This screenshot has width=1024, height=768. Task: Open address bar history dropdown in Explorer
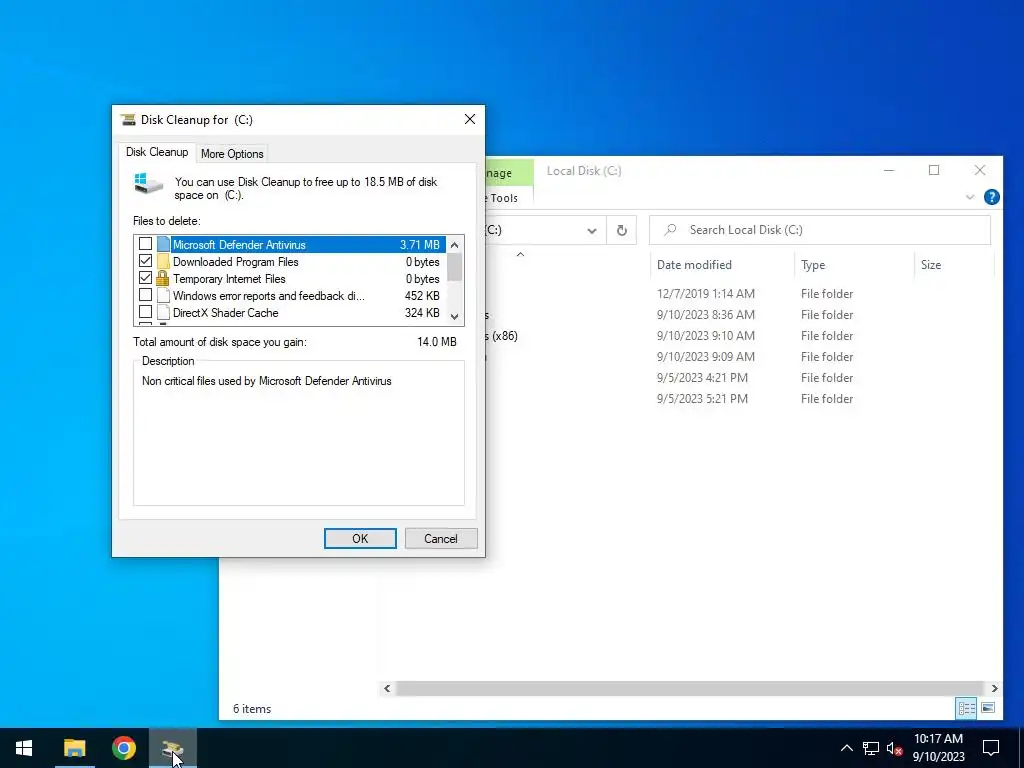point(592,231)
